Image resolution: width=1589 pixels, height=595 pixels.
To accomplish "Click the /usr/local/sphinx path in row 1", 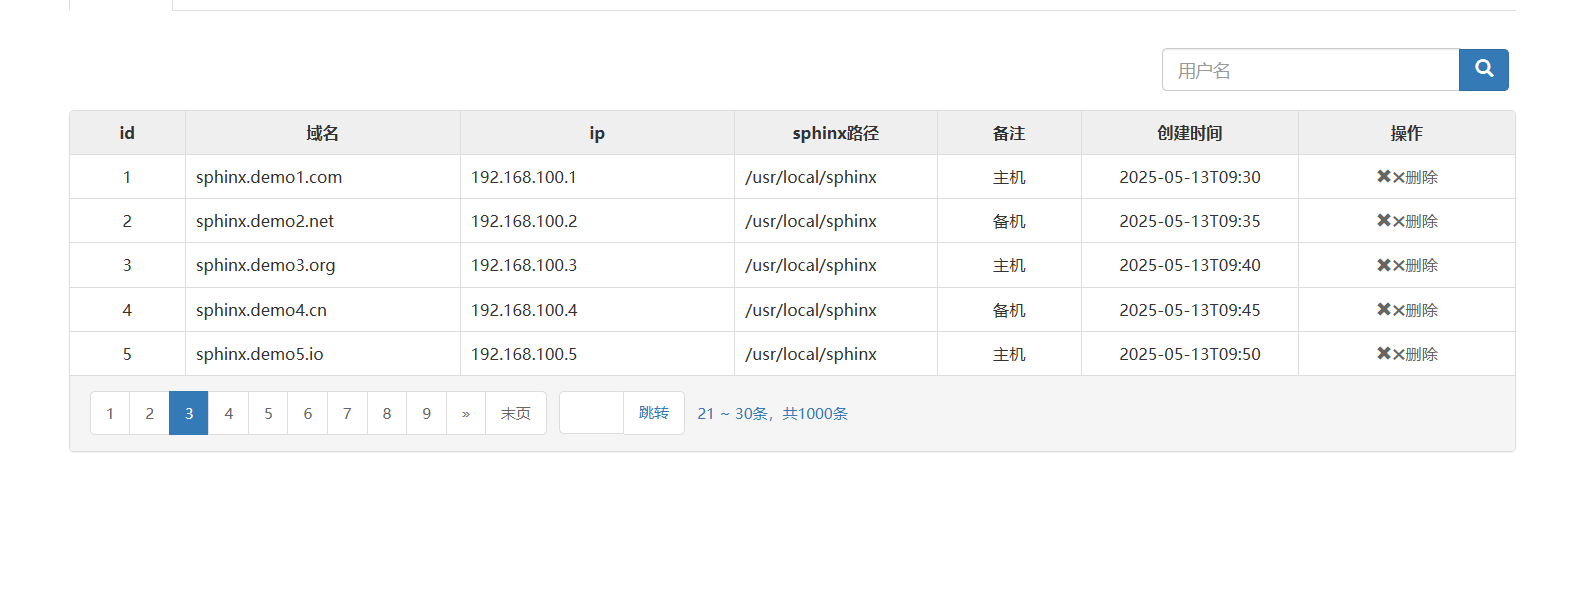I will pyautogui.click(x=811, y=177).
